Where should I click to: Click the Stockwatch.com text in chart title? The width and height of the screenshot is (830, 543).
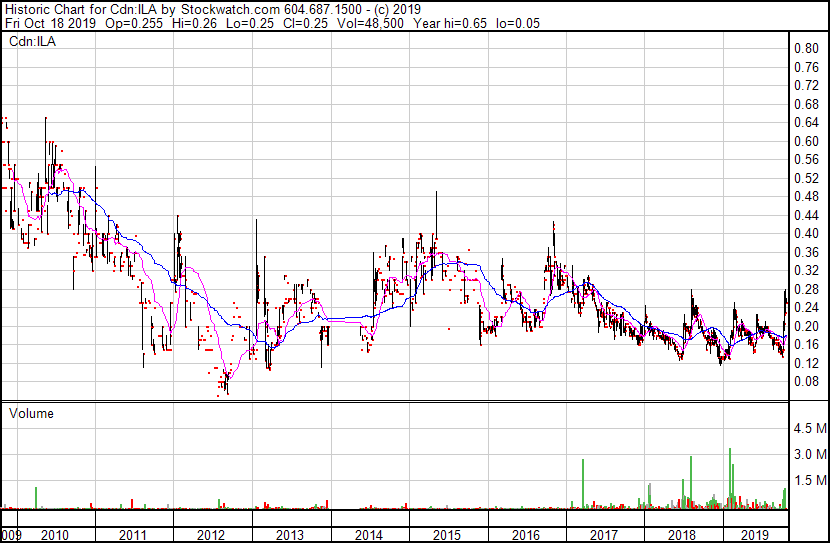pos(226,9)
